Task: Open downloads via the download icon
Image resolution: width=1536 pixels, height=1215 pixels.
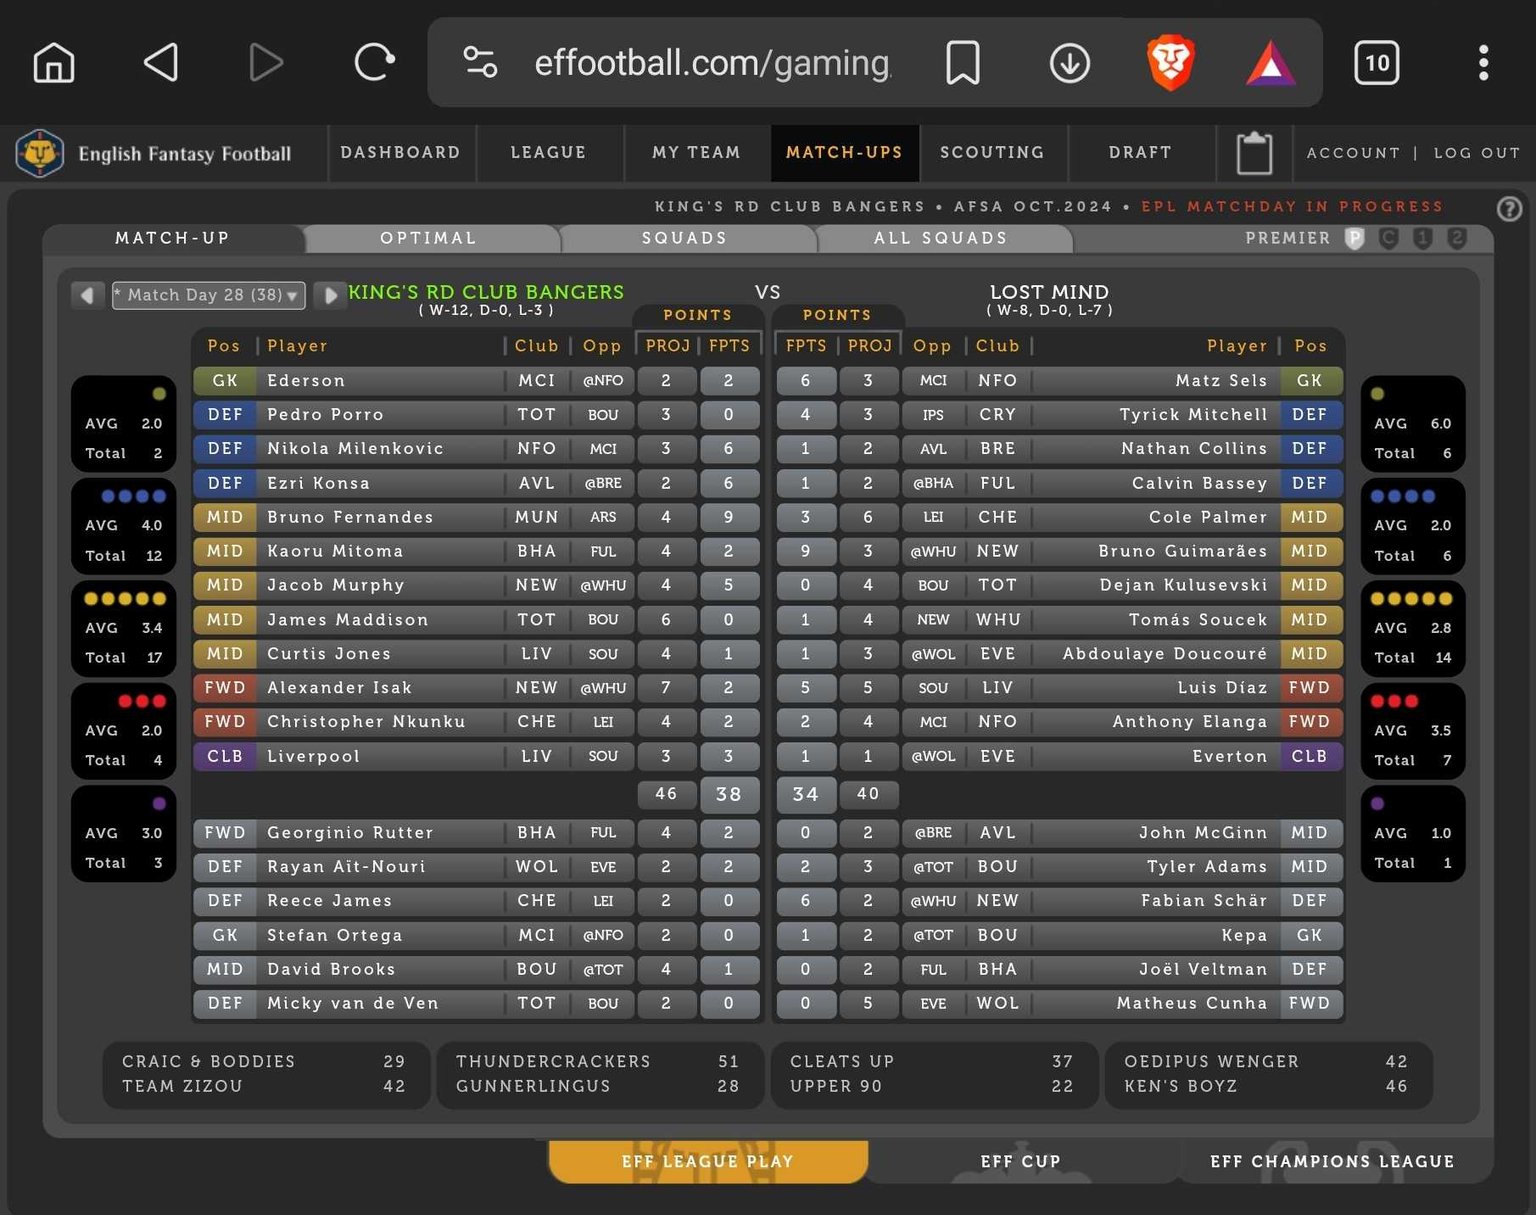Action: (1069, 63)
